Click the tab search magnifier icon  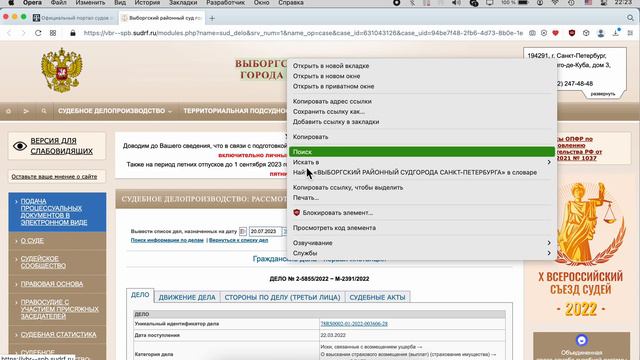click(x=631, y=18)
